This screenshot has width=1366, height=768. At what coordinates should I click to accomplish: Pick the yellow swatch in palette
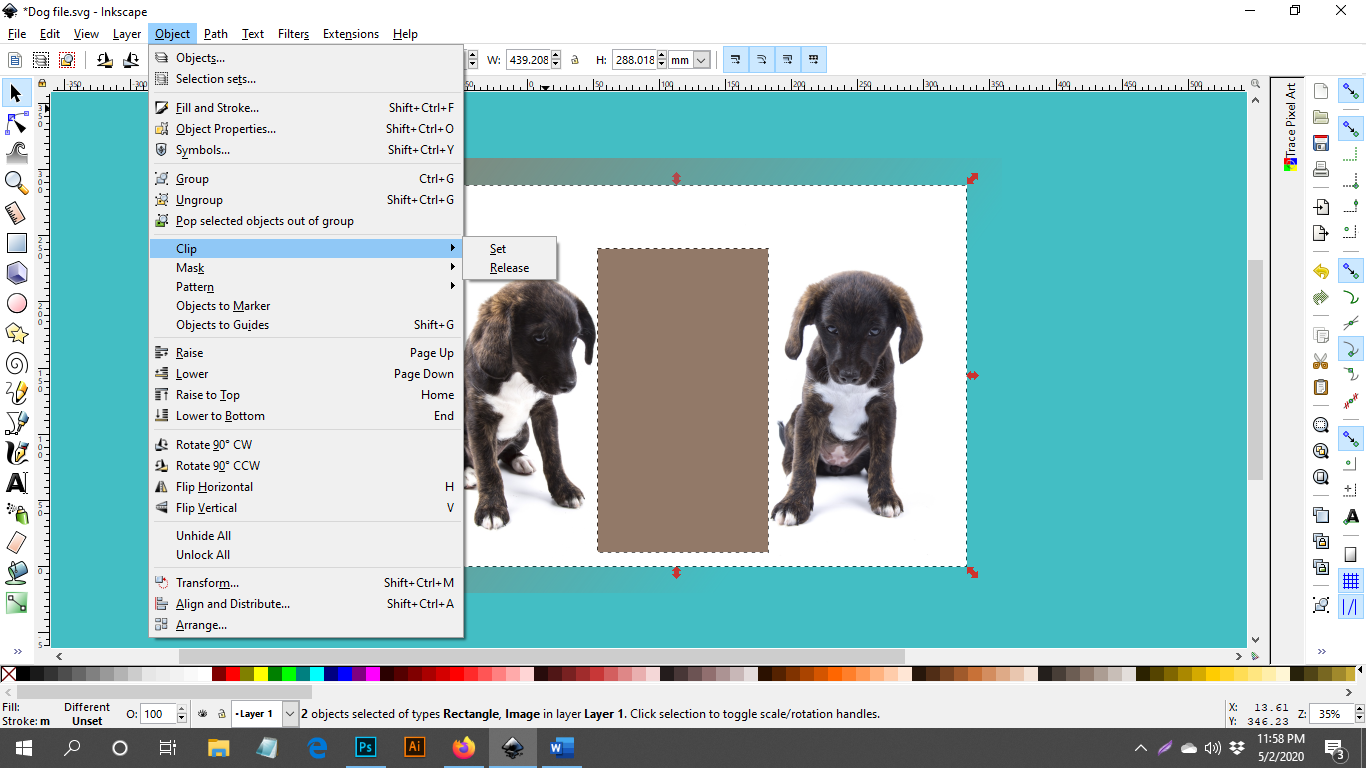coord(261,675)
